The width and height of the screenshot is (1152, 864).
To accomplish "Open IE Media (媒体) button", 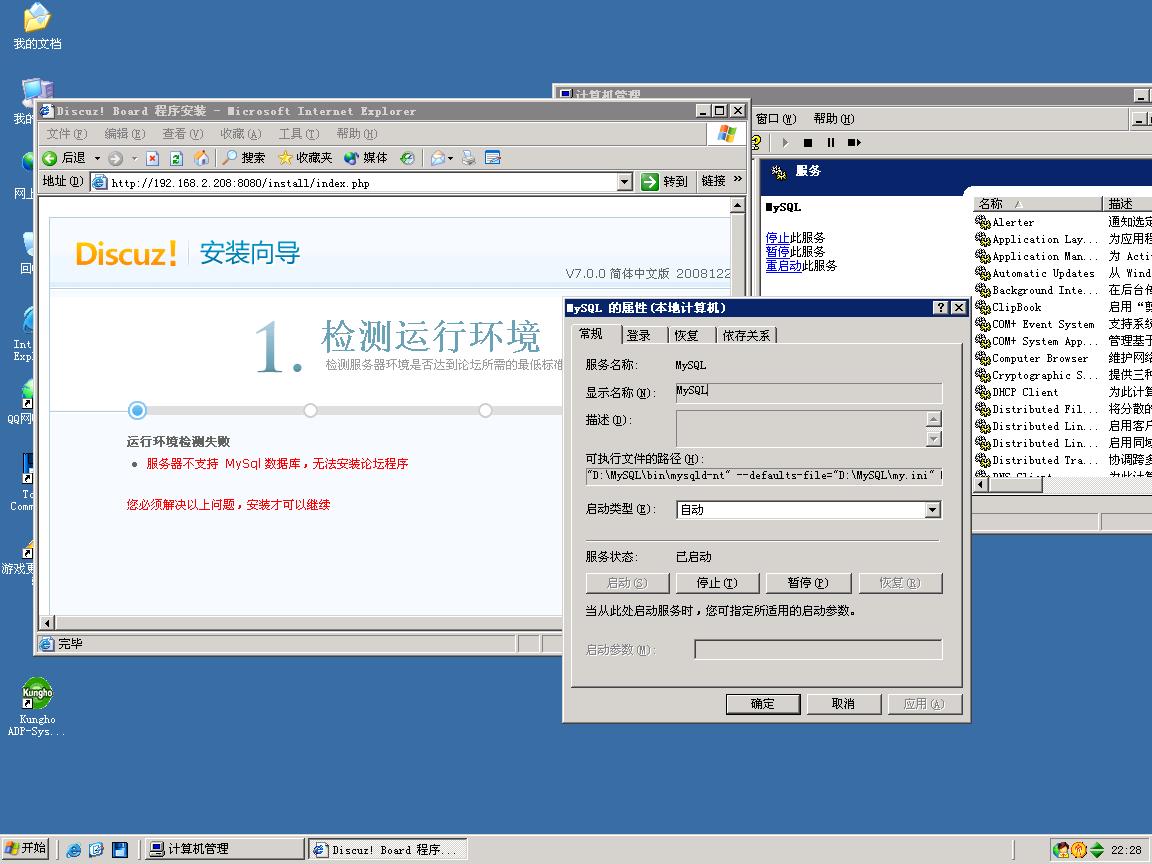I will click(366, 158).
